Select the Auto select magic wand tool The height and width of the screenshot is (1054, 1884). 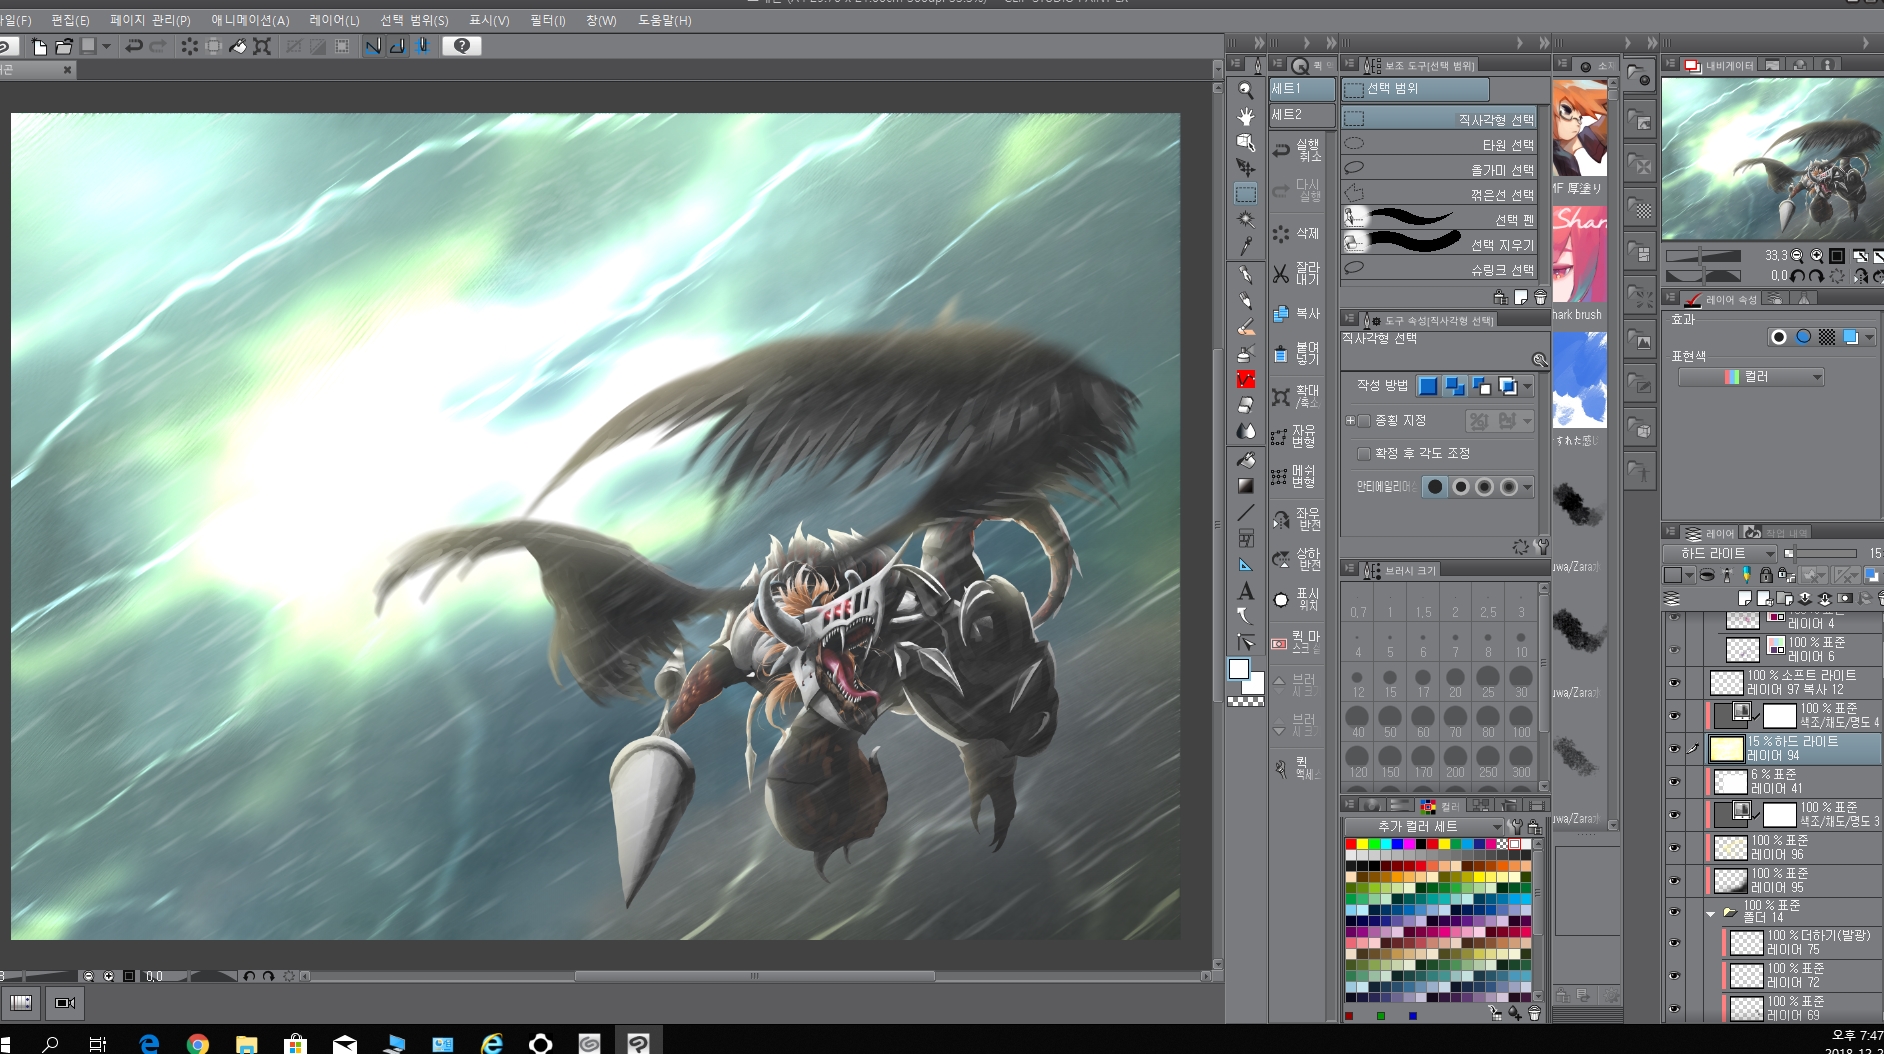(x=1245, y=219)
